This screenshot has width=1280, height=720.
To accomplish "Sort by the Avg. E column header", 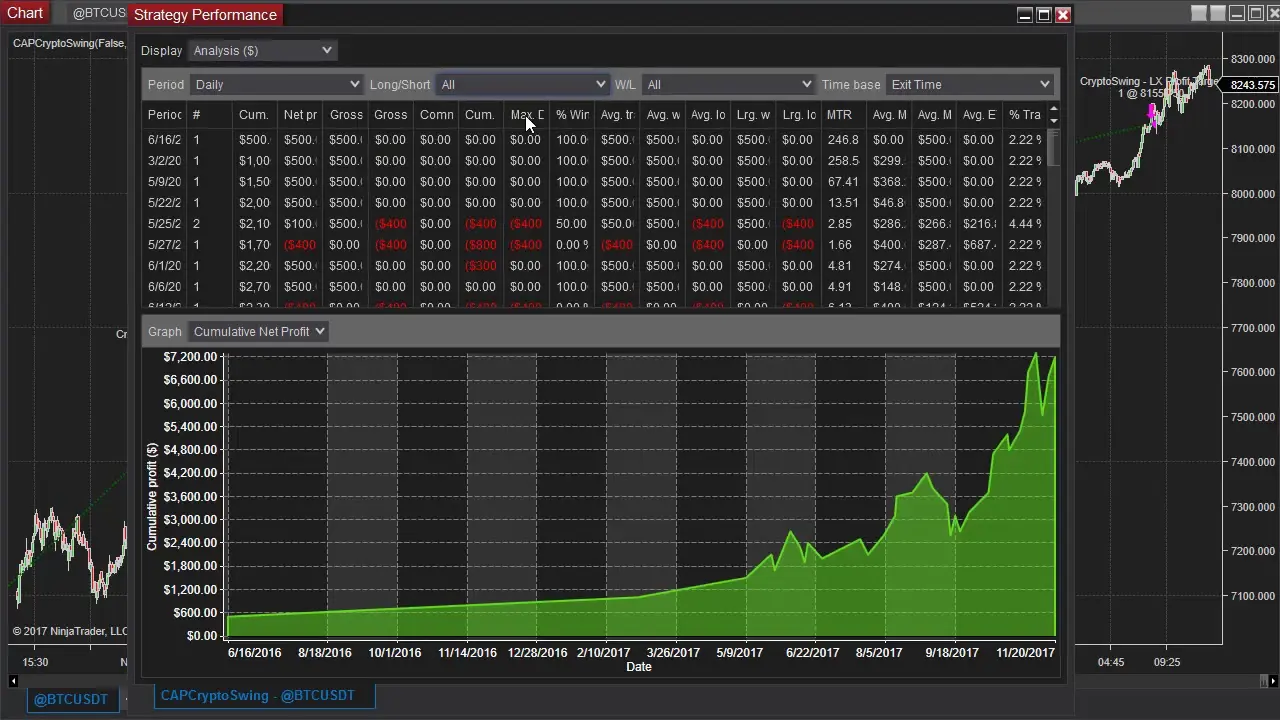I will [979, 115].
